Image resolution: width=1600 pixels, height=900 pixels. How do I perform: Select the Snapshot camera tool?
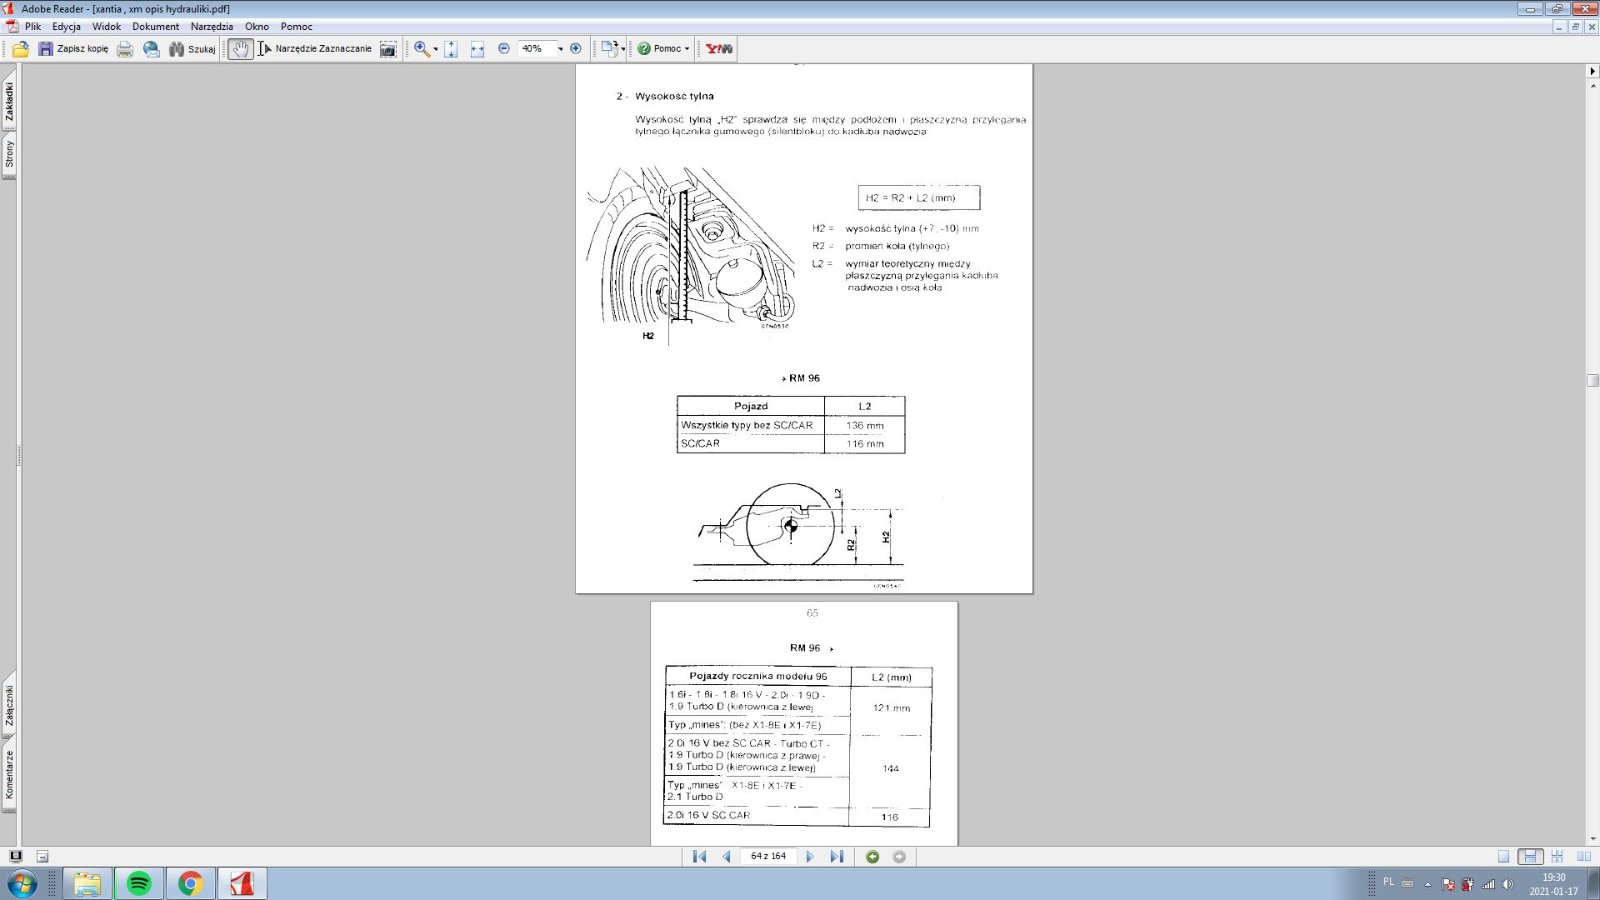(x=388, y=48)
